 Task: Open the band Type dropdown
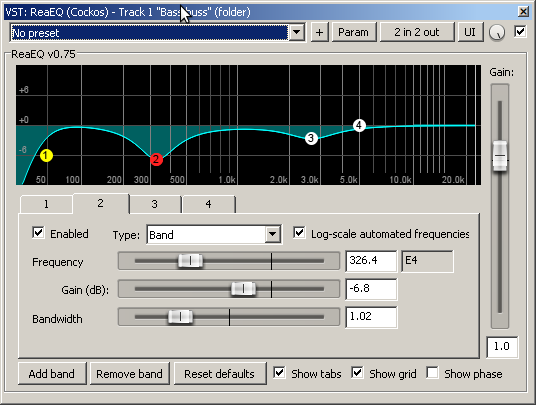click(x=273, y=234)
